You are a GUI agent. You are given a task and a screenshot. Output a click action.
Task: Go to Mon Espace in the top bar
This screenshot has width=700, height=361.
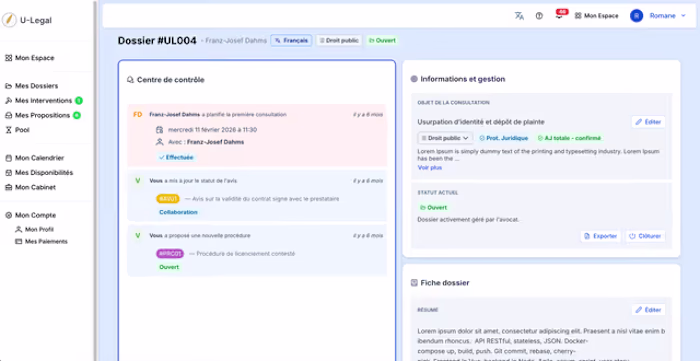pyautogui.click(x=596, y=16)
